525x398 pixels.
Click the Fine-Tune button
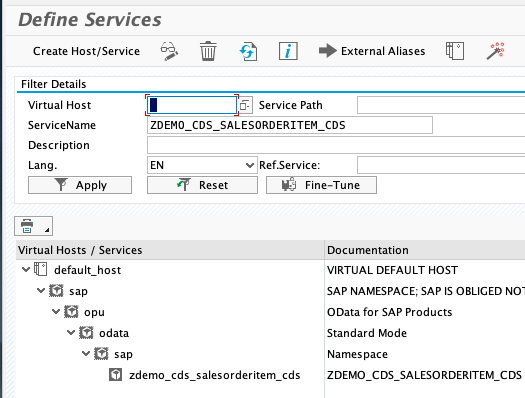pyautogui.click(x=321, y=185)
